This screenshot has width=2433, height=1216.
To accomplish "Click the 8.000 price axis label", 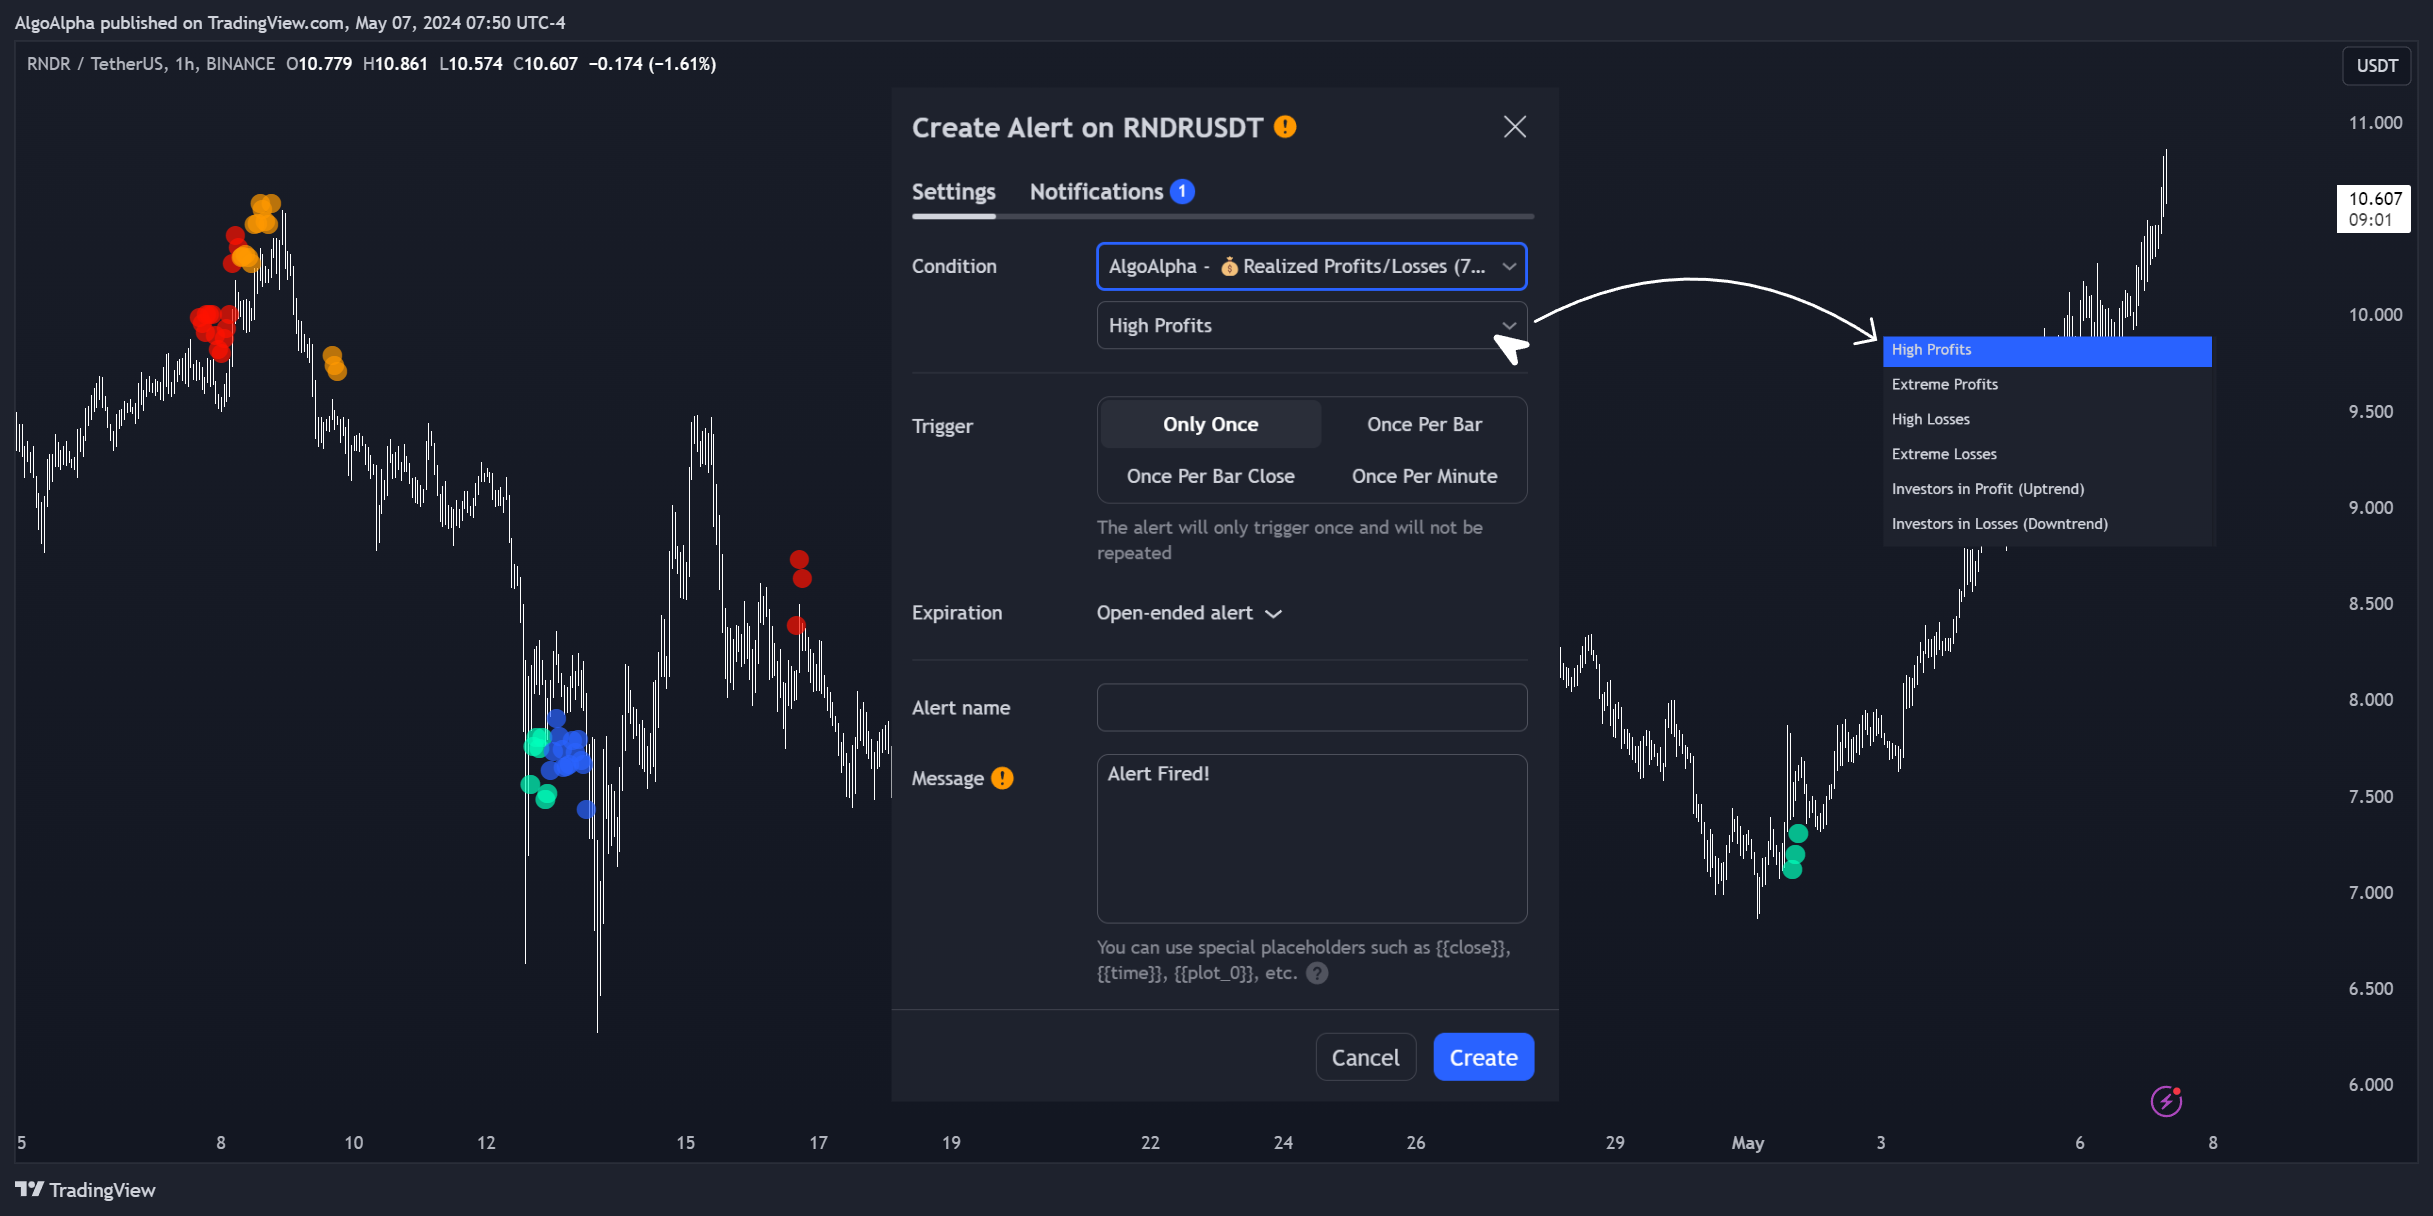I will tap(2370, 700).
